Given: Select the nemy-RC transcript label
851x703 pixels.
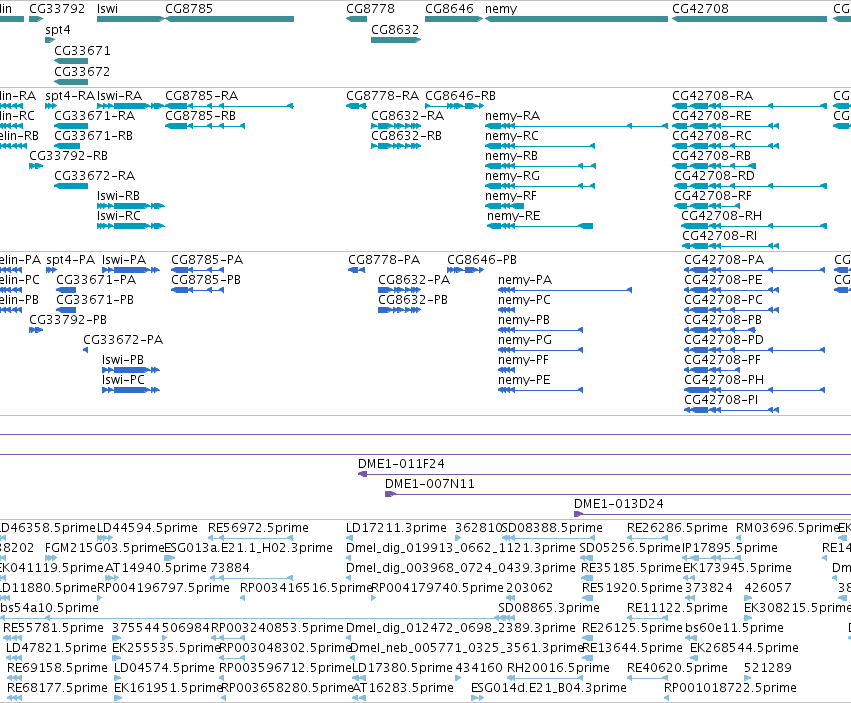Looking at the screenshot, I should point(512,136).
